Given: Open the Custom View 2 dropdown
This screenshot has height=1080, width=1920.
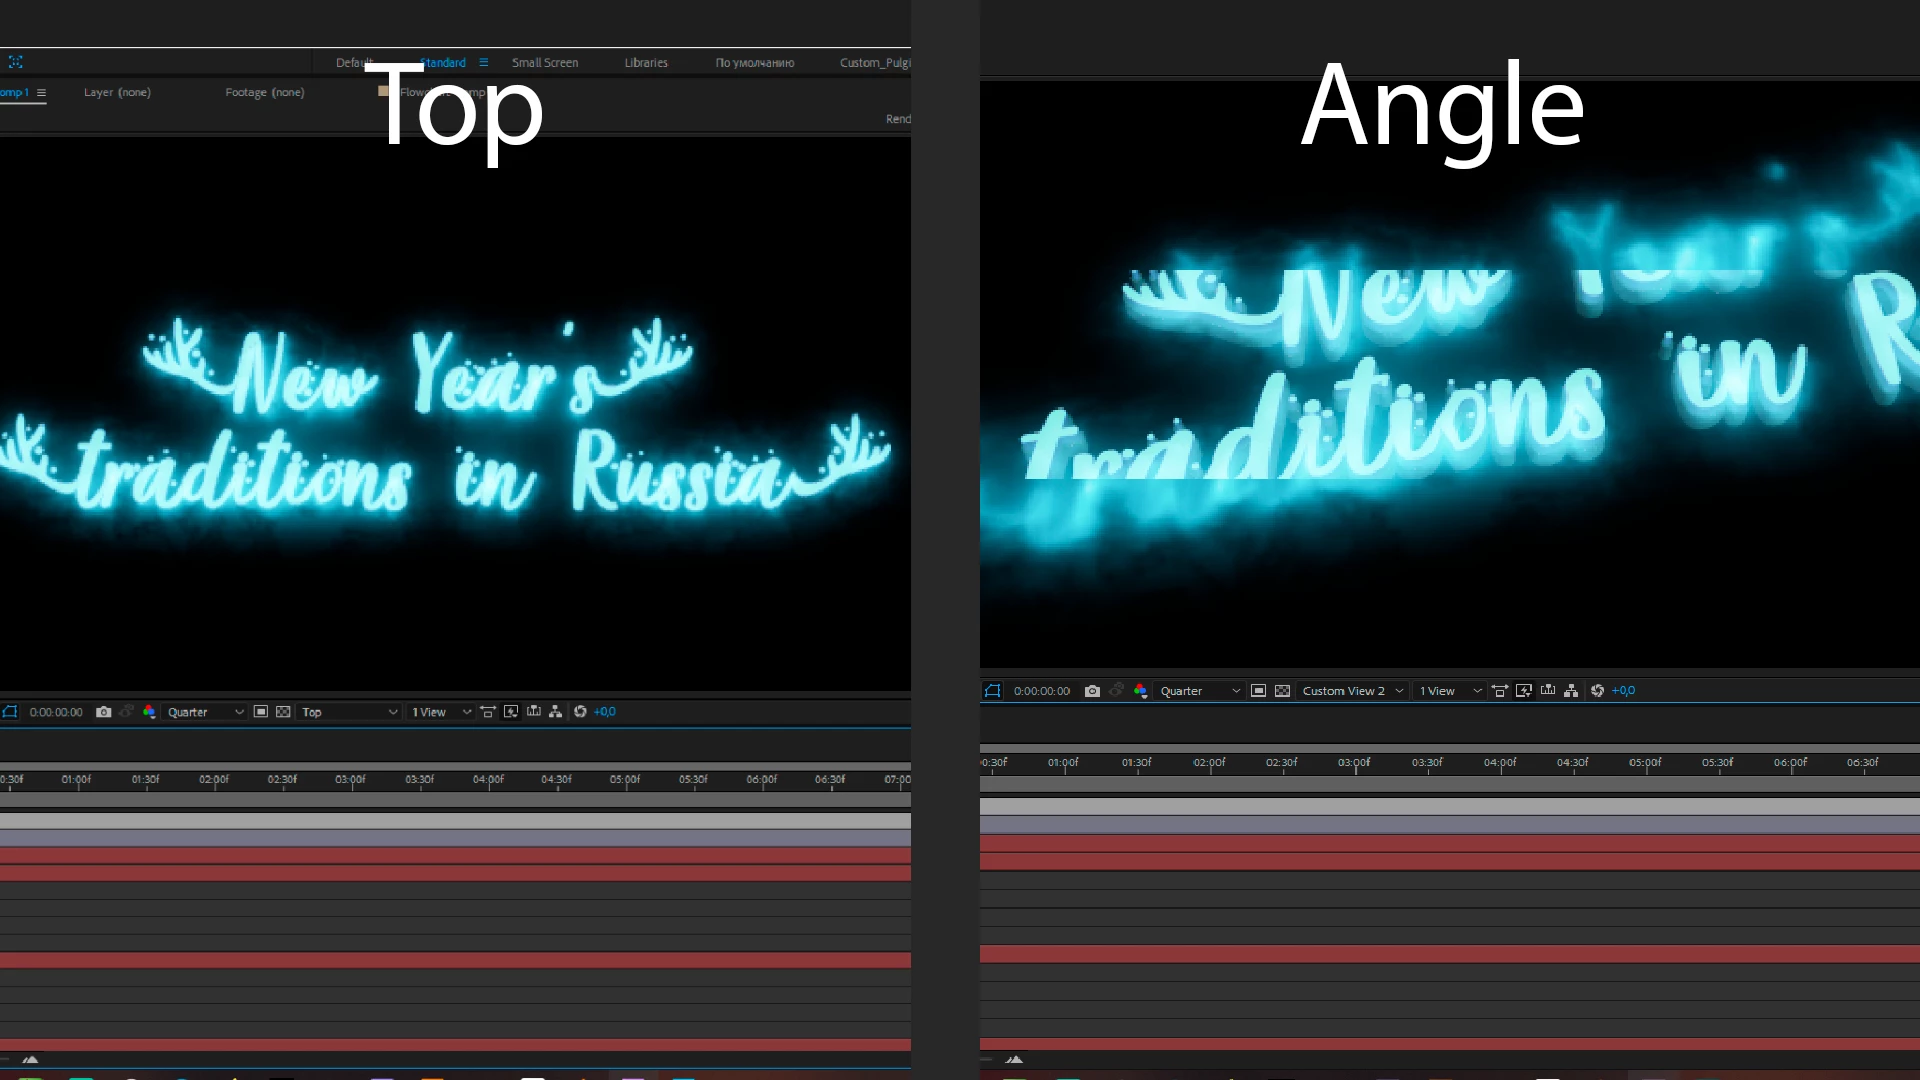Looking at the screenshot, I should [1352, 691].
